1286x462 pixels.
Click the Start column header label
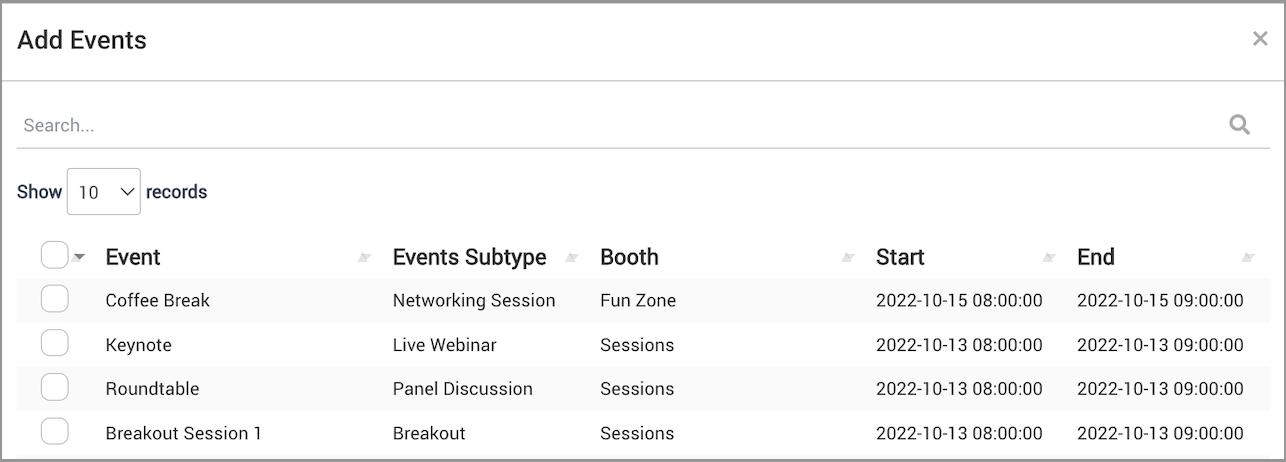tap(900, 257)
